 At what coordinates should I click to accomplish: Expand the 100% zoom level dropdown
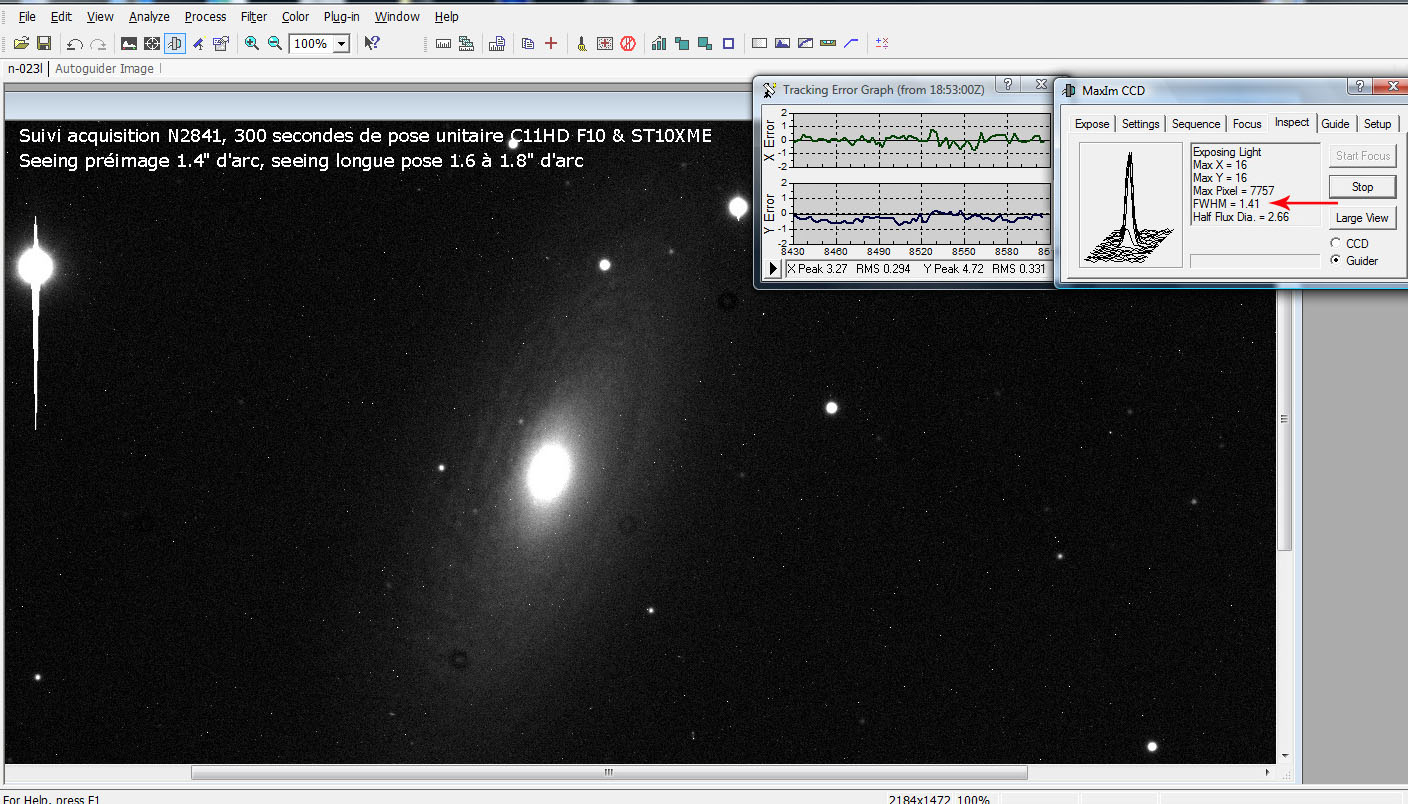342,44
